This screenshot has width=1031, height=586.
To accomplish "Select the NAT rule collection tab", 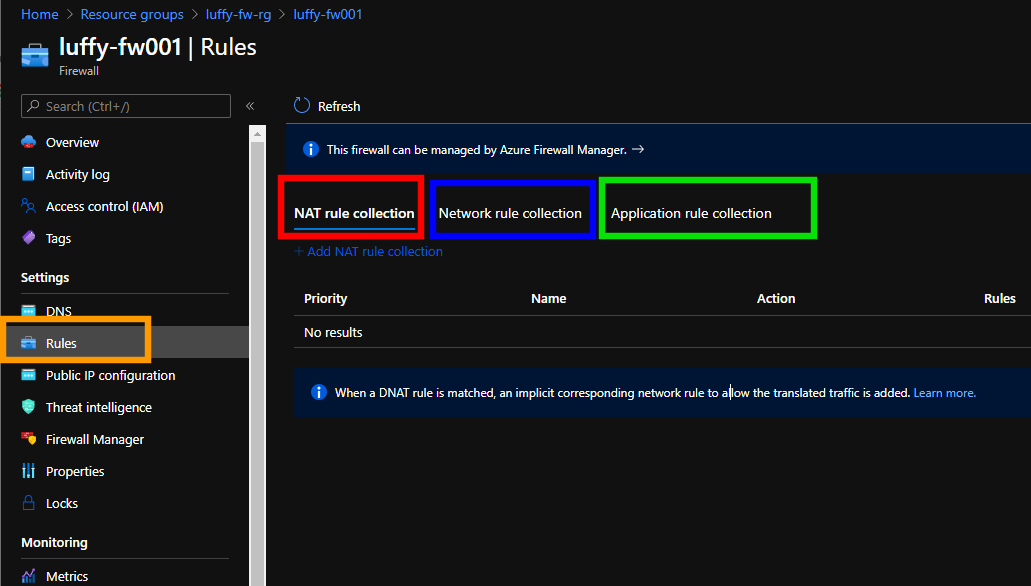I will [354, 213].
